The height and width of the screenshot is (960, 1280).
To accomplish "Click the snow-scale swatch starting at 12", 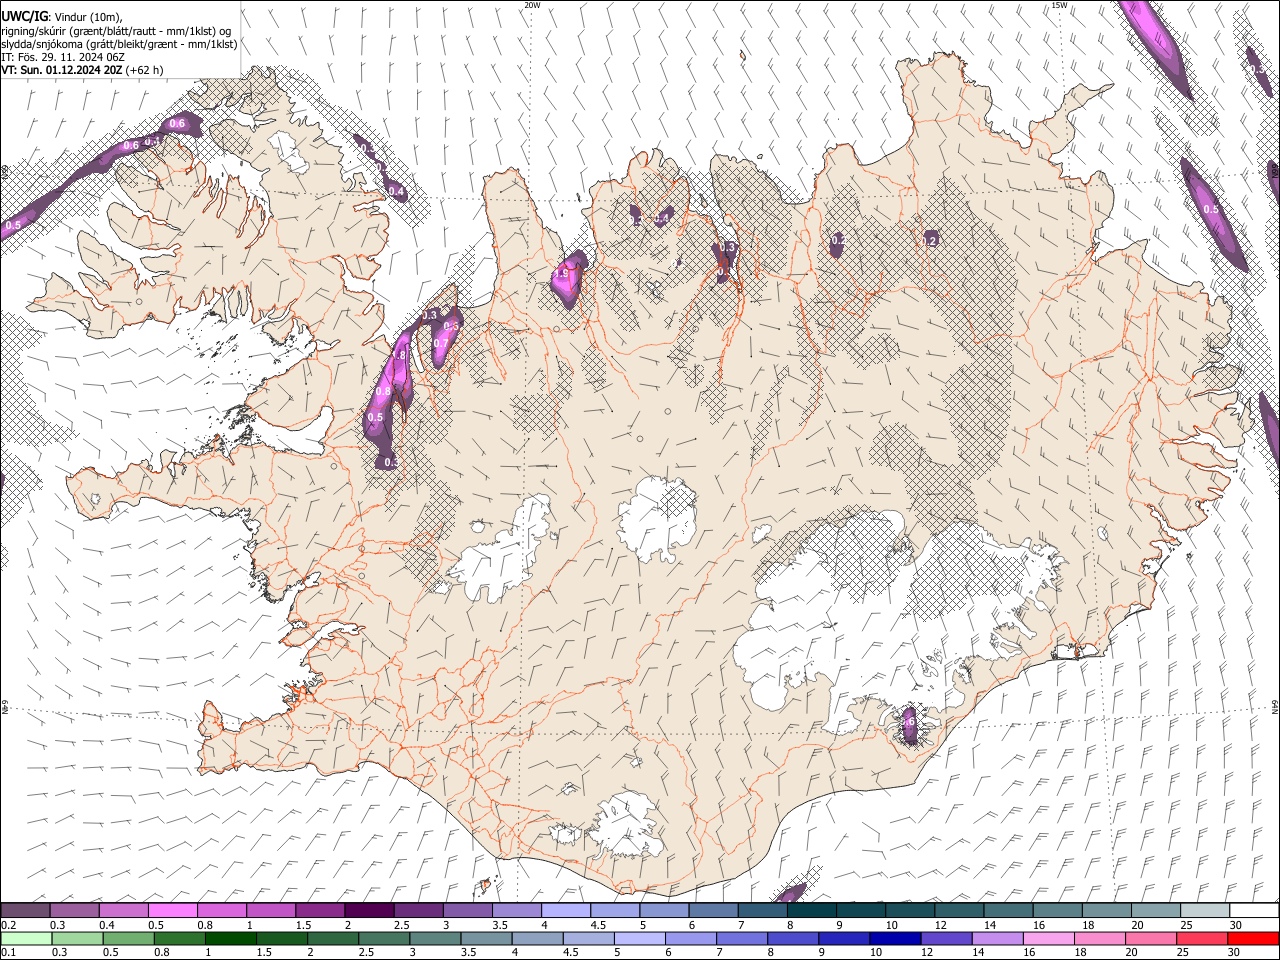I will [x=958, y=910].
